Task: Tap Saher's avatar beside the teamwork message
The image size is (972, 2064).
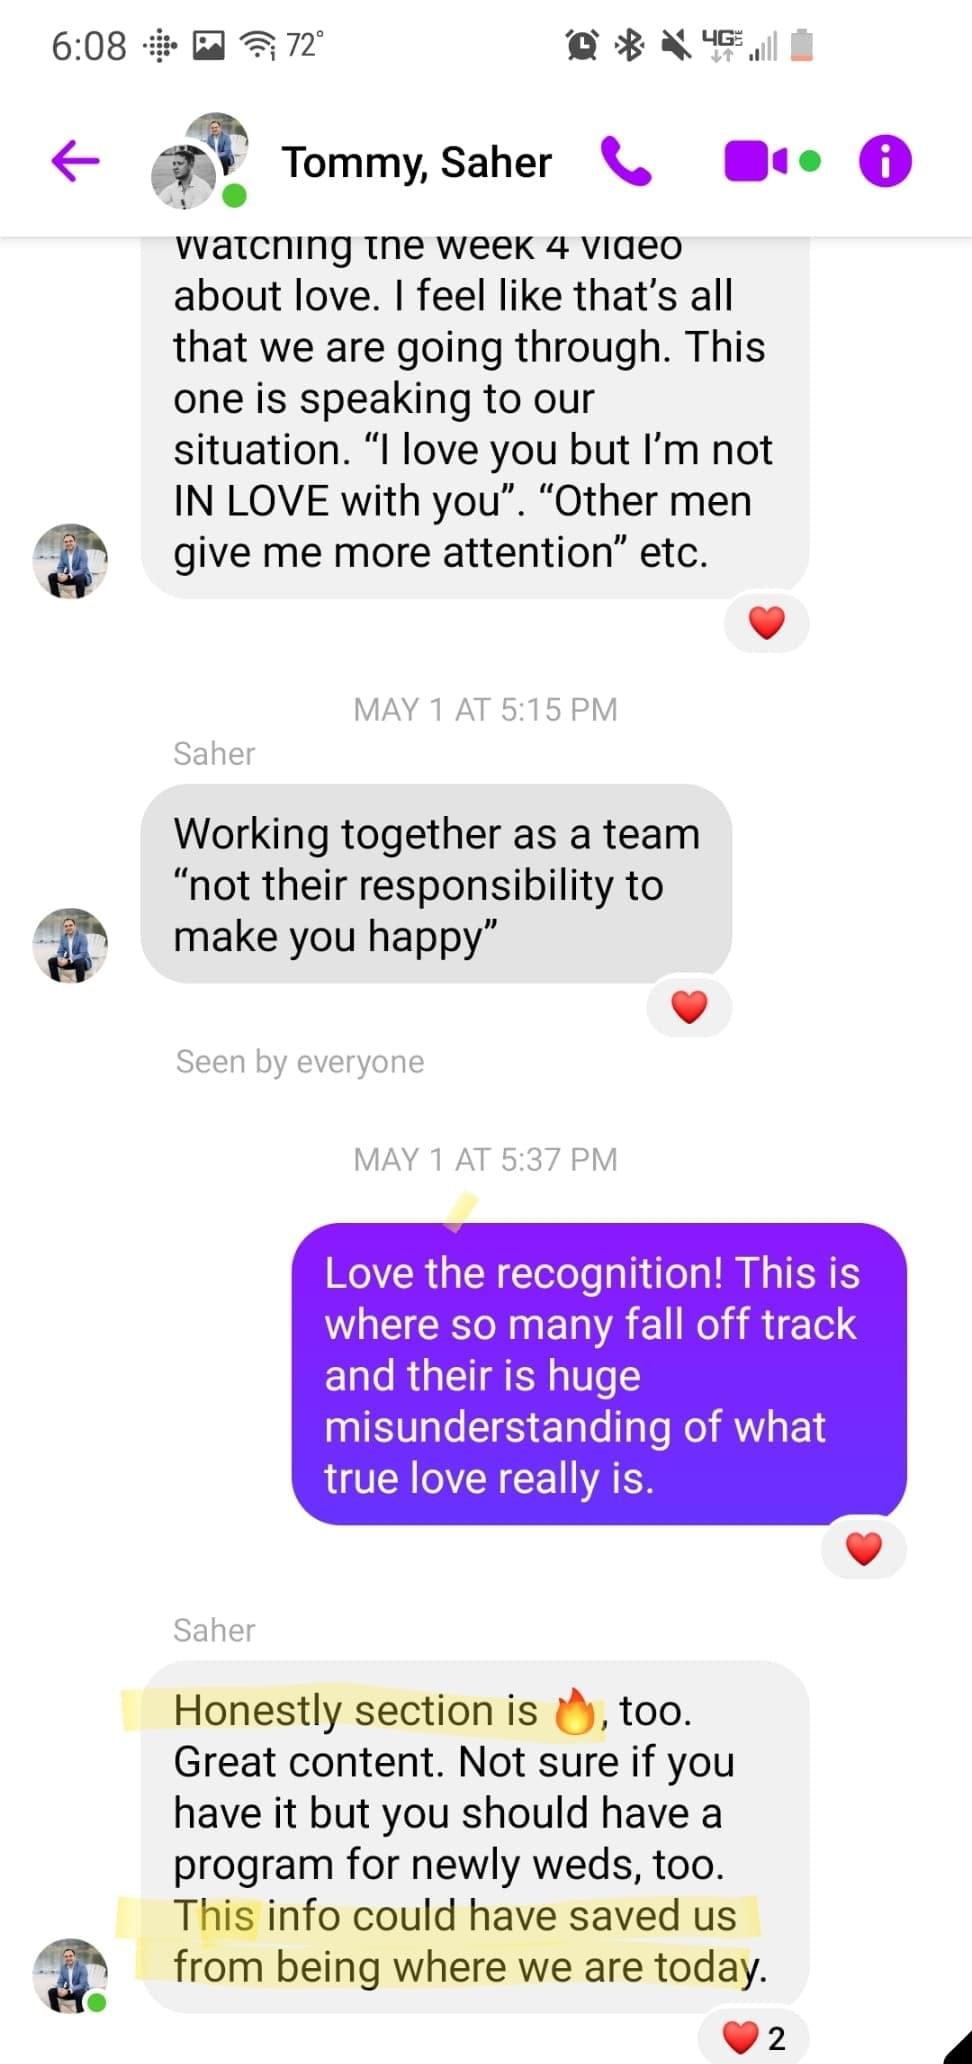Action: (70, 945)
